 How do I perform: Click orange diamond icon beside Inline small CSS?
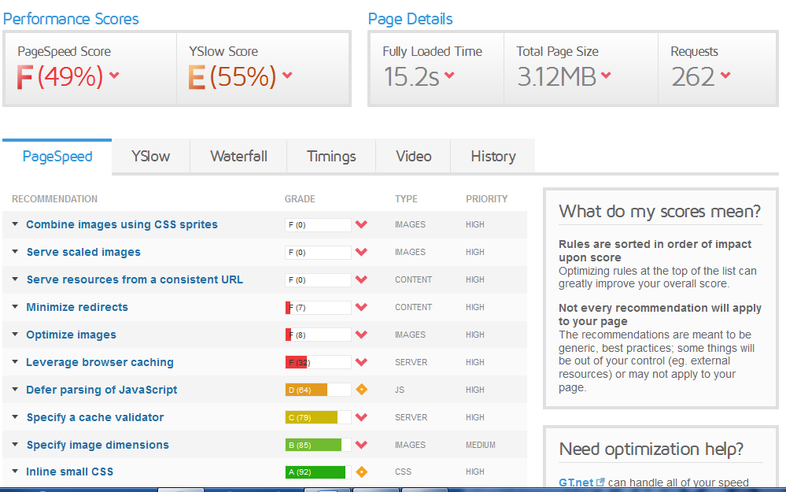tap(361, 472)
